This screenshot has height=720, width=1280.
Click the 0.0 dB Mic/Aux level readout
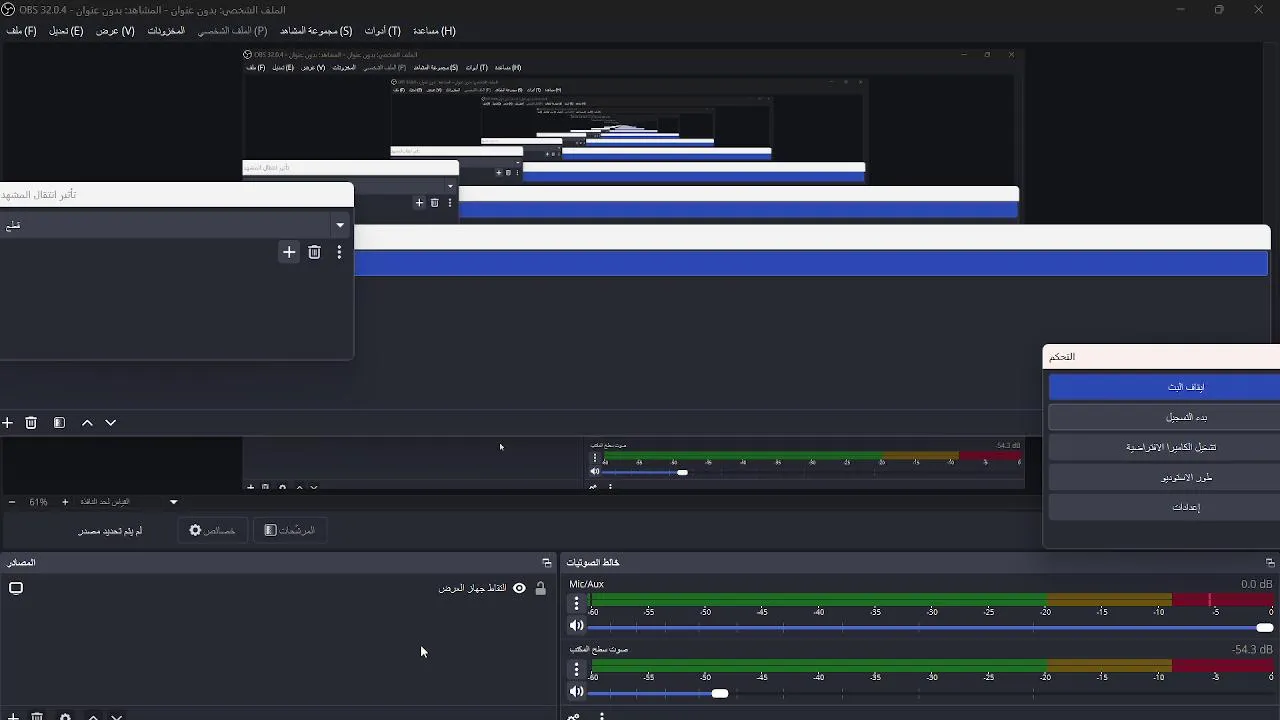(x=1257, y=584)
